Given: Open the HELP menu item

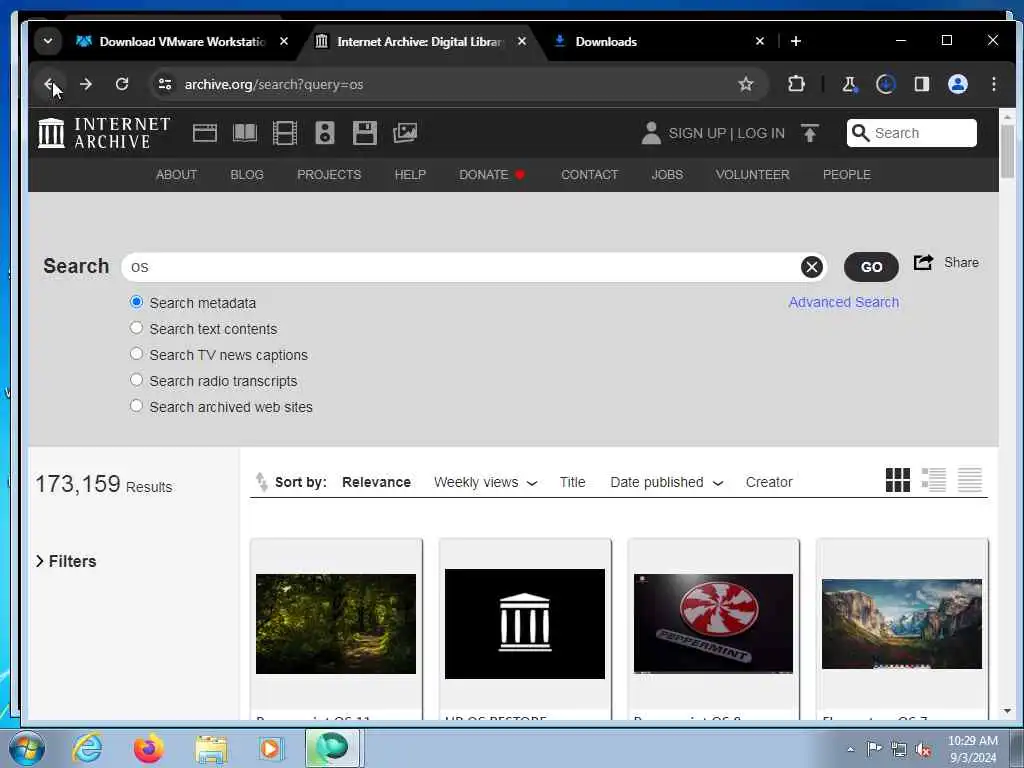Looking at the screenshot, I should pyautogui.click(x=410, y=175).
